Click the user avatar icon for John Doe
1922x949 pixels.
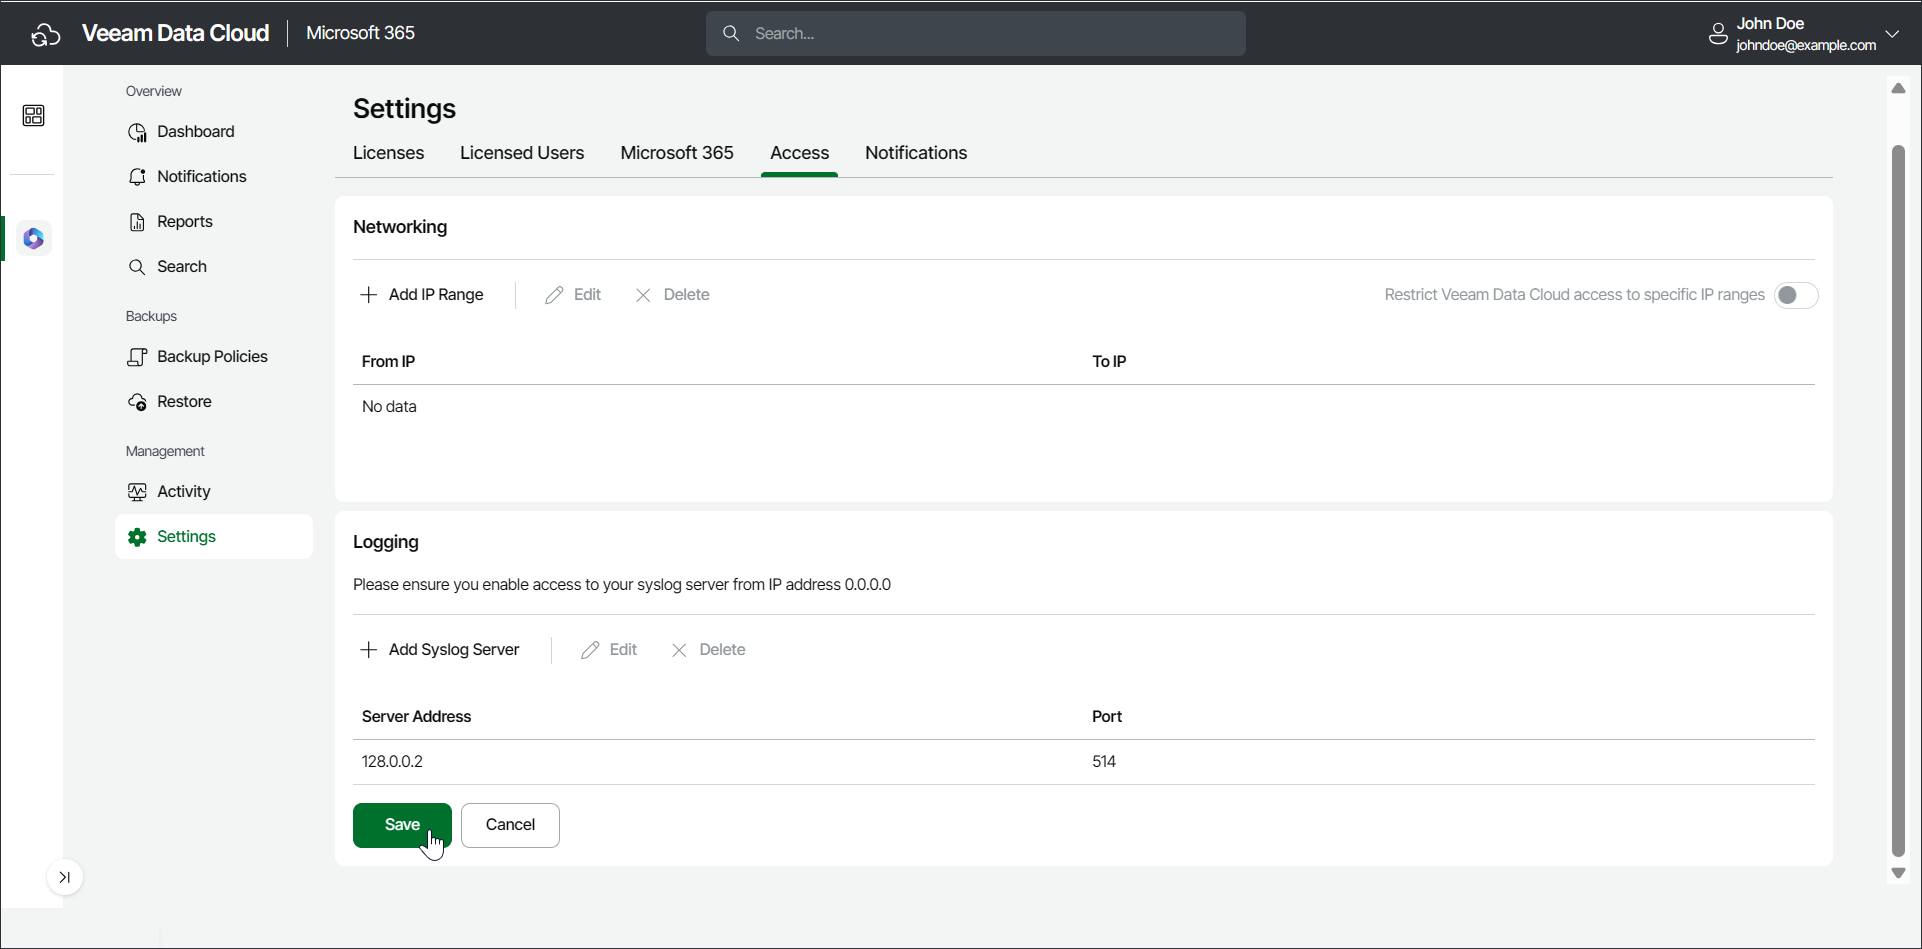pyautogui.click(x=1718, y=34)
